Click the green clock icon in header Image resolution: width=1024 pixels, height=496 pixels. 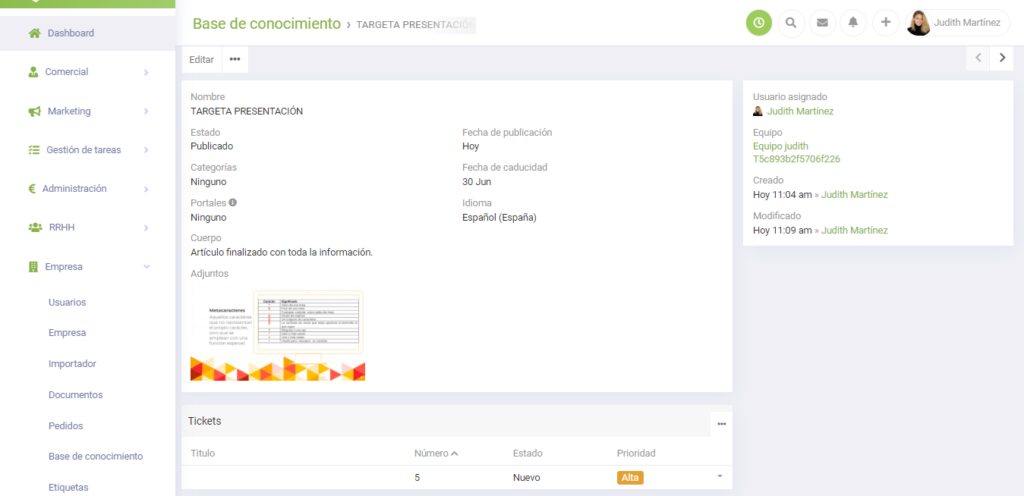click(x=759, y=22)
